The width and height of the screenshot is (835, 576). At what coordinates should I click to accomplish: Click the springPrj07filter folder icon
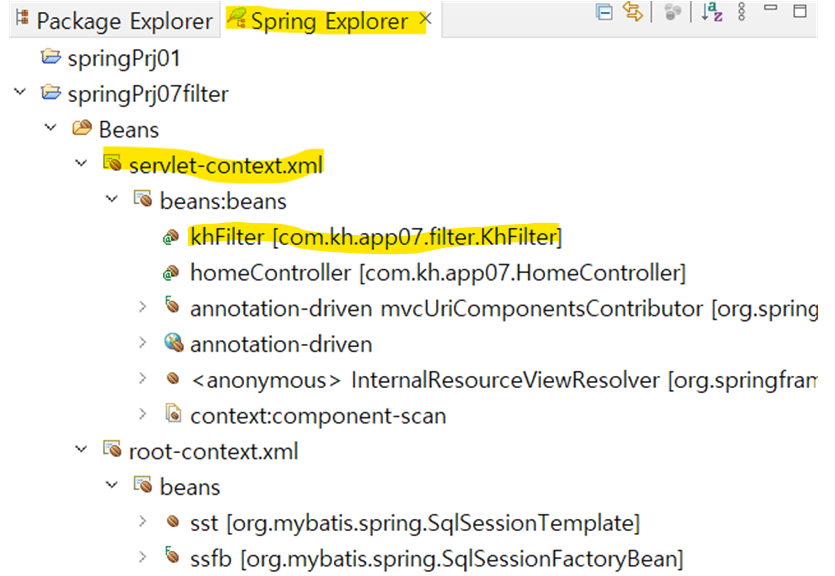[51, 92]
